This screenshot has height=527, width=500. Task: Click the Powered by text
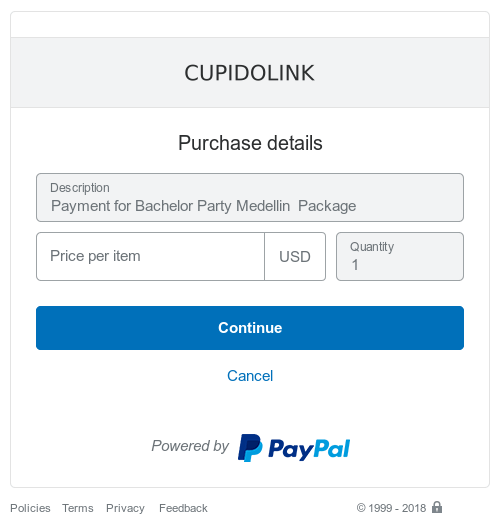190,446
